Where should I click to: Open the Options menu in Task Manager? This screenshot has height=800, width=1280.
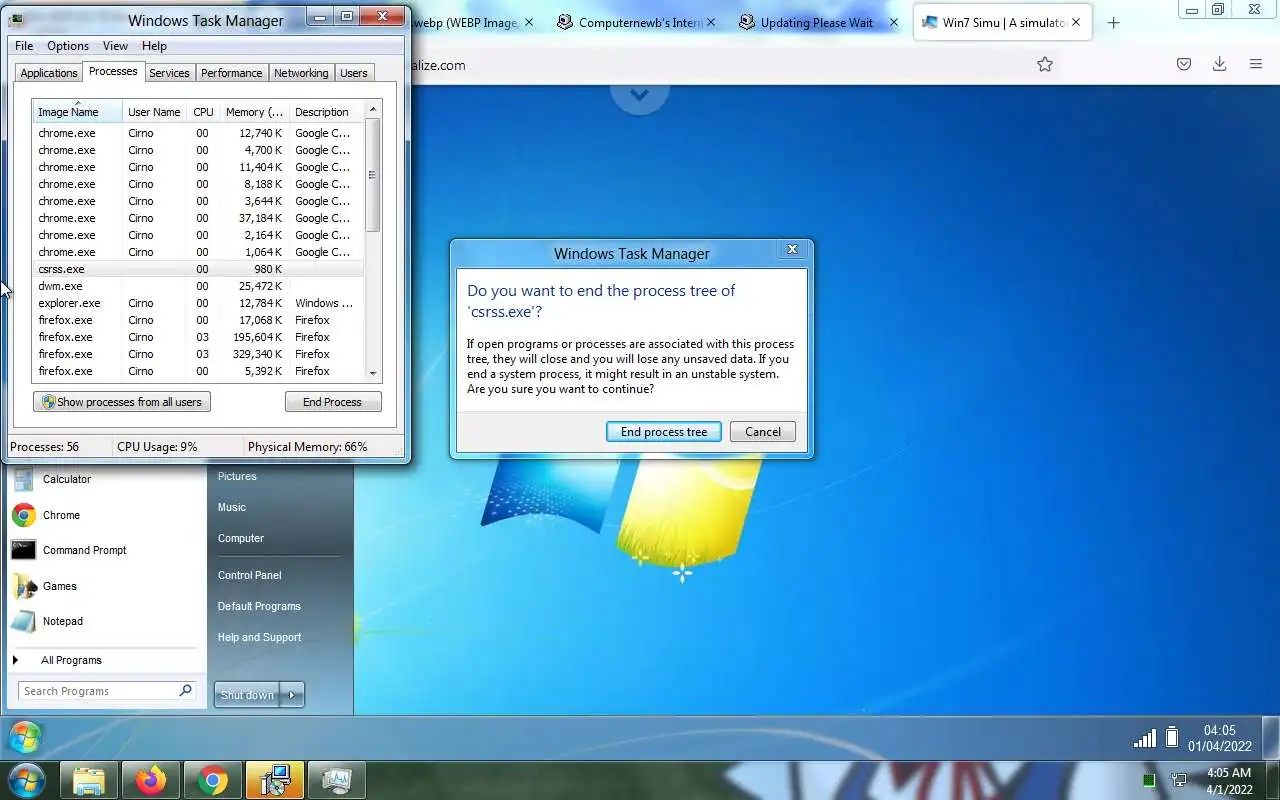(68, 45)
